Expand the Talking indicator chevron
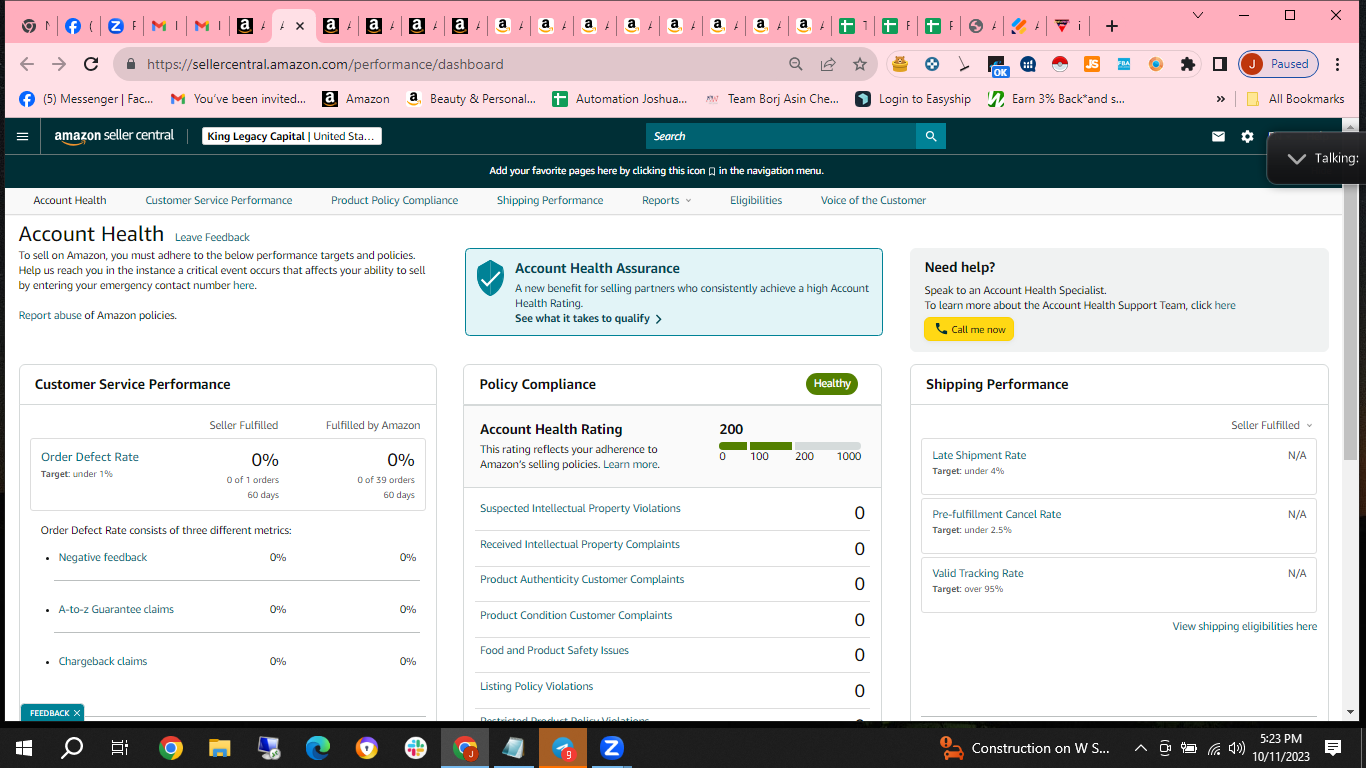Screen dimensions: 1366x768 click(1297, 158)
